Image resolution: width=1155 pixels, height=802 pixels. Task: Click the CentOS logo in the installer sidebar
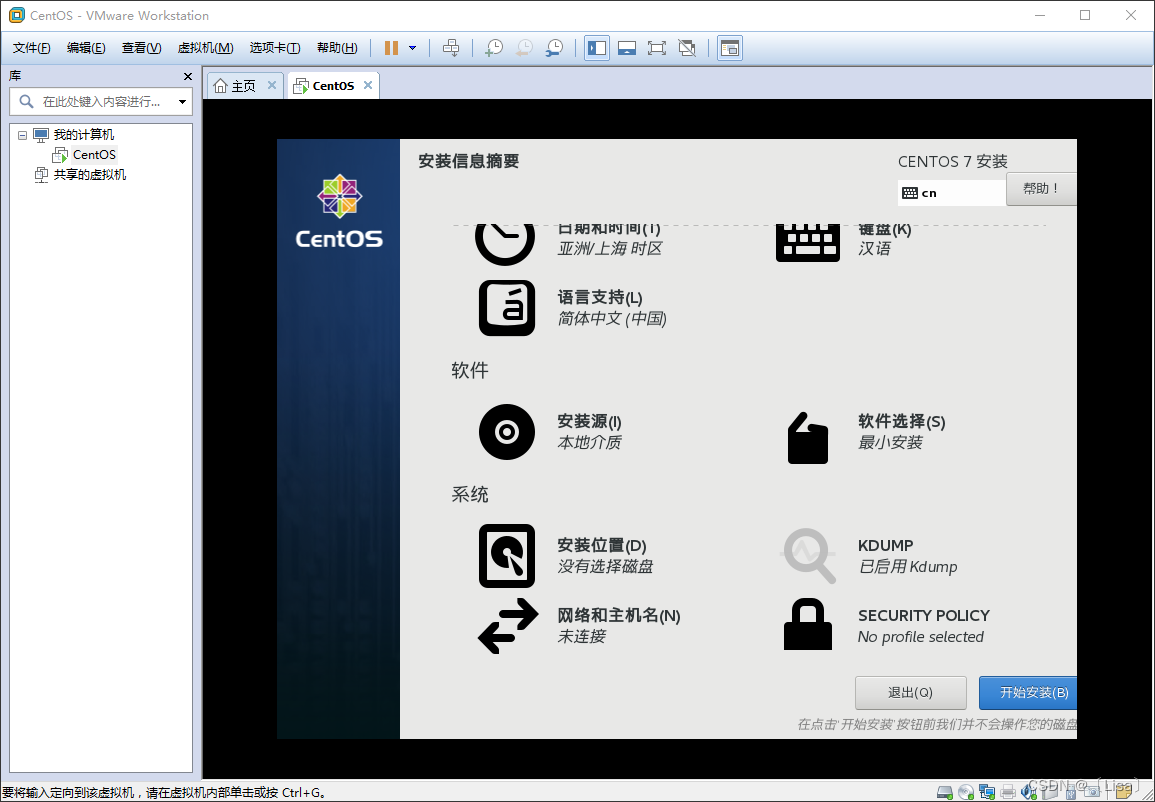[x=339, y=211]
